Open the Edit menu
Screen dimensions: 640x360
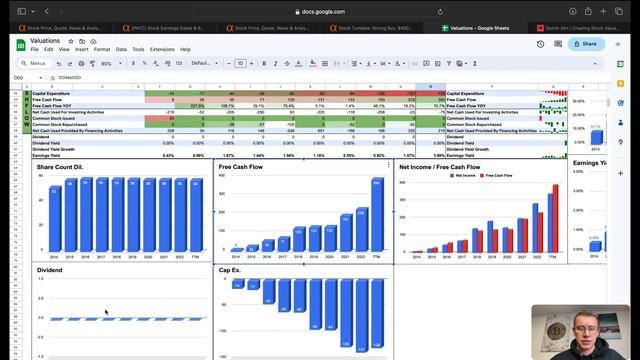pyautogui.click(x=49, y=49)
